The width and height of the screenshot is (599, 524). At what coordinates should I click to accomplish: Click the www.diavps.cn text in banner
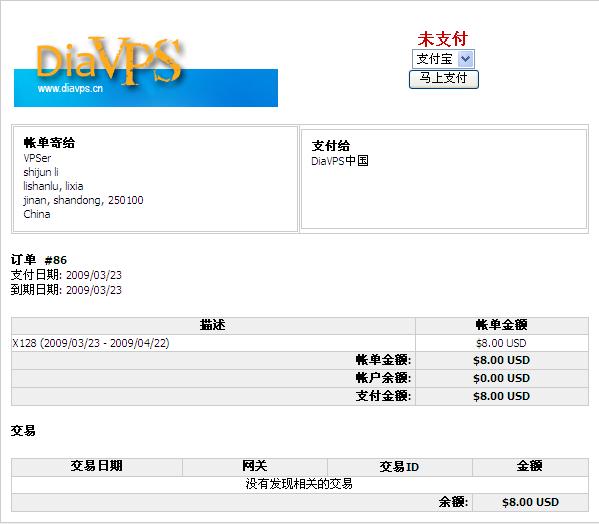[70, 89]
